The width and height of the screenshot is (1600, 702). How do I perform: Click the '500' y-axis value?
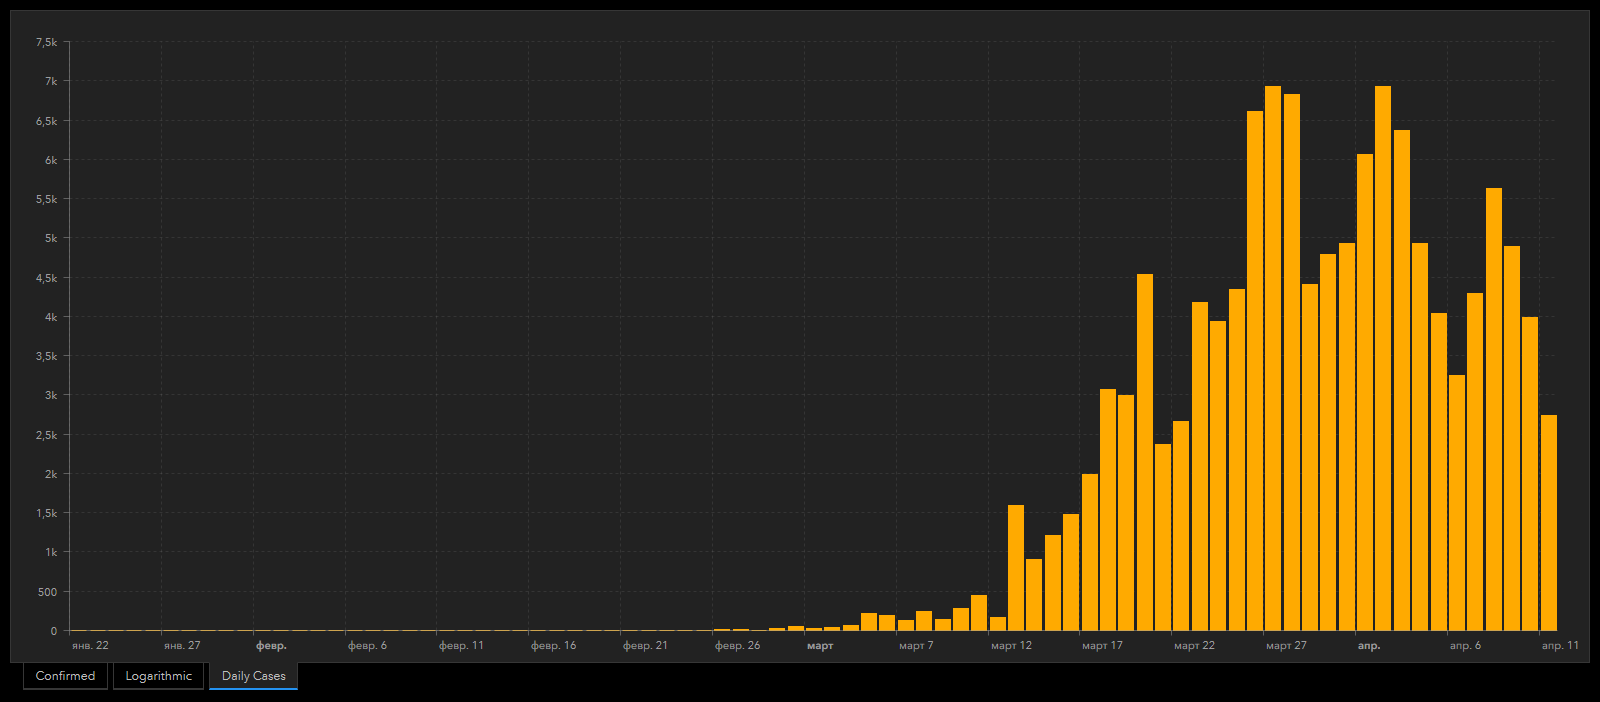[47, 592]
